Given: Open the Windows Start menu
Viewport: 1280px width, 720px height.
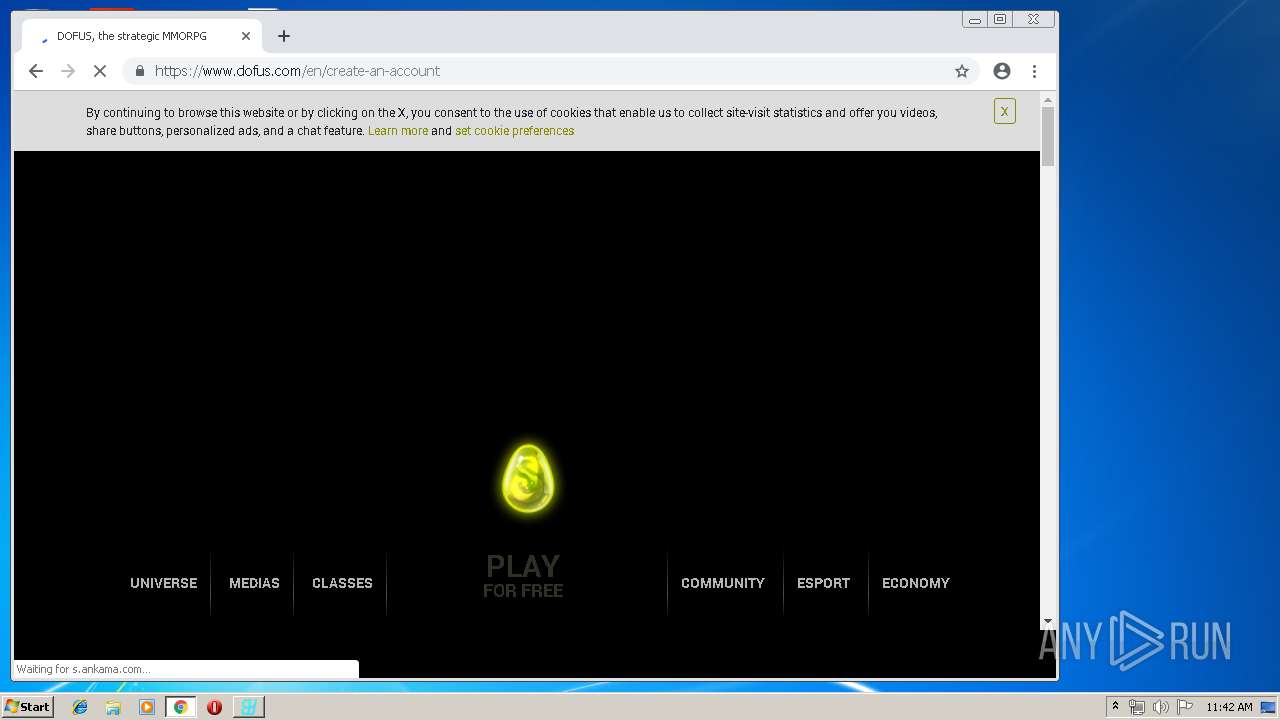Looking at the screenshot, I should click(x=27, y=707).
